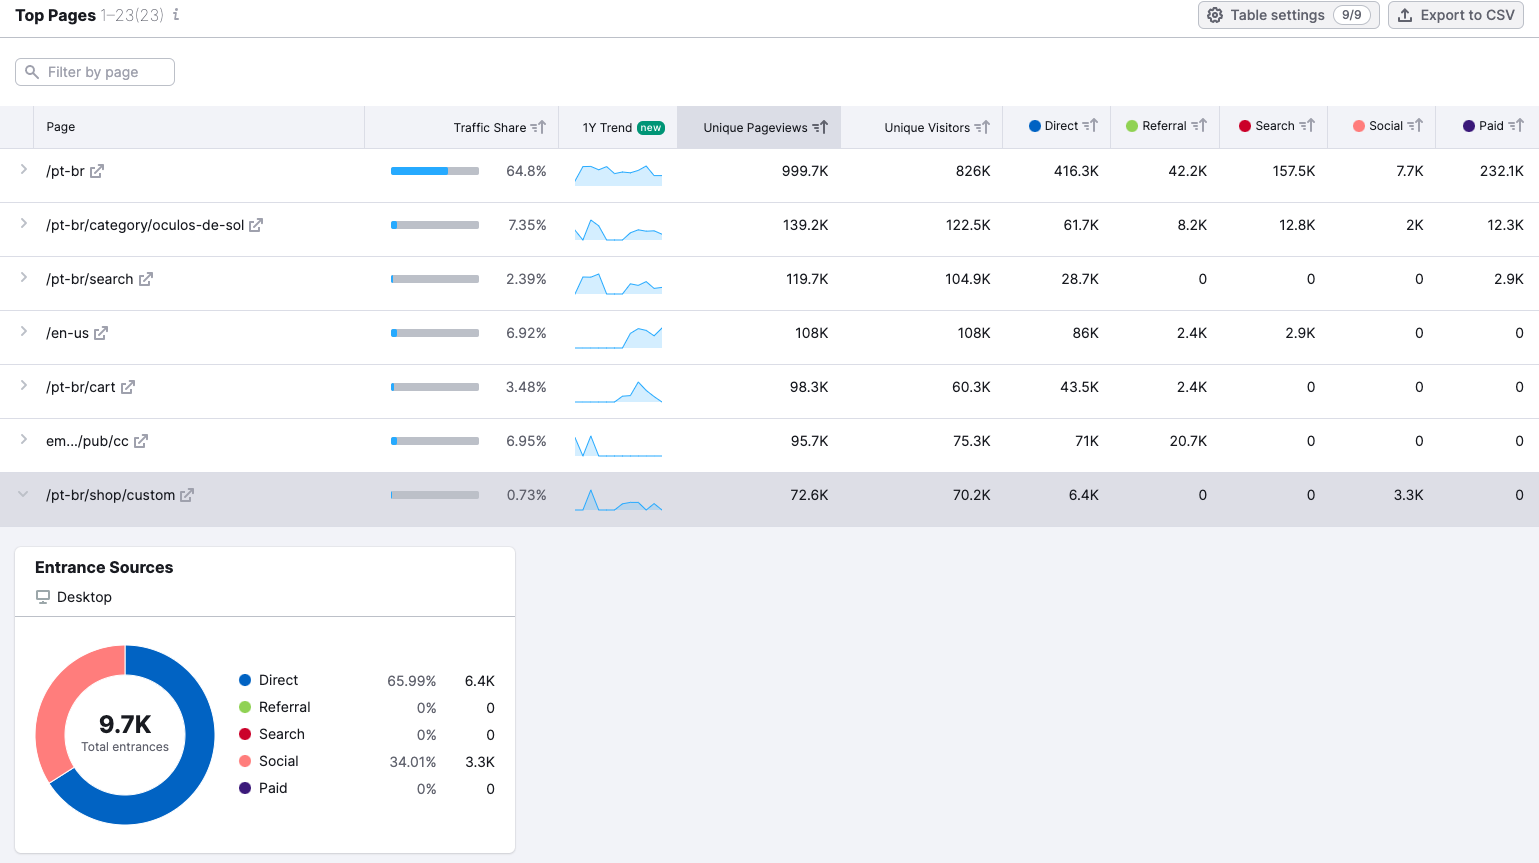Click the info icon next to Top Pages
The width and height of the screenshot is (1539, 863).
point(176,15)
